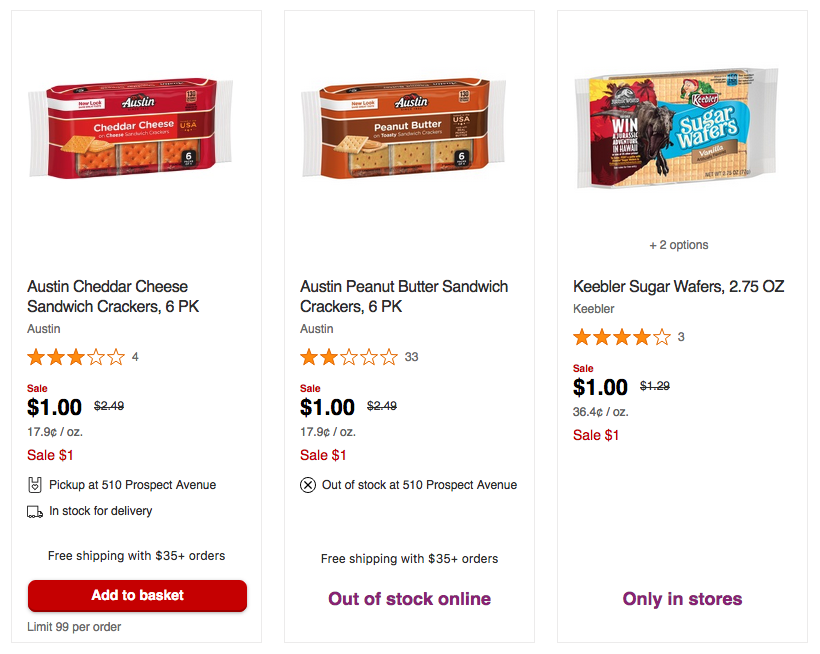Open Keebler Sugar Wafers 2.75 OZ title link

point(679,286)
